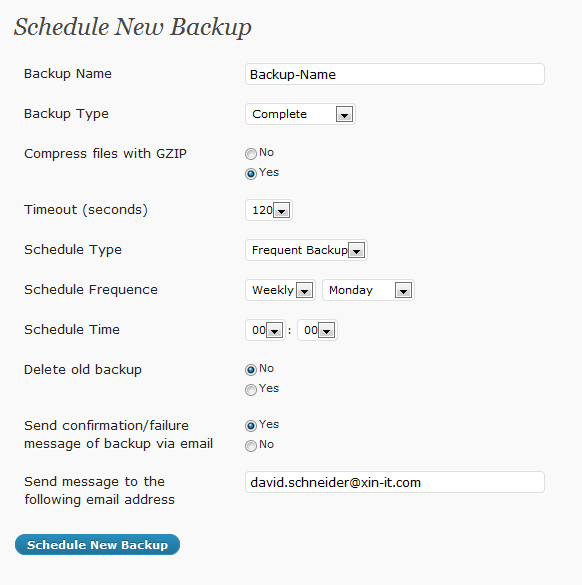Select No for email confirmation message
582x585 pixels.
tap(251, 446)
